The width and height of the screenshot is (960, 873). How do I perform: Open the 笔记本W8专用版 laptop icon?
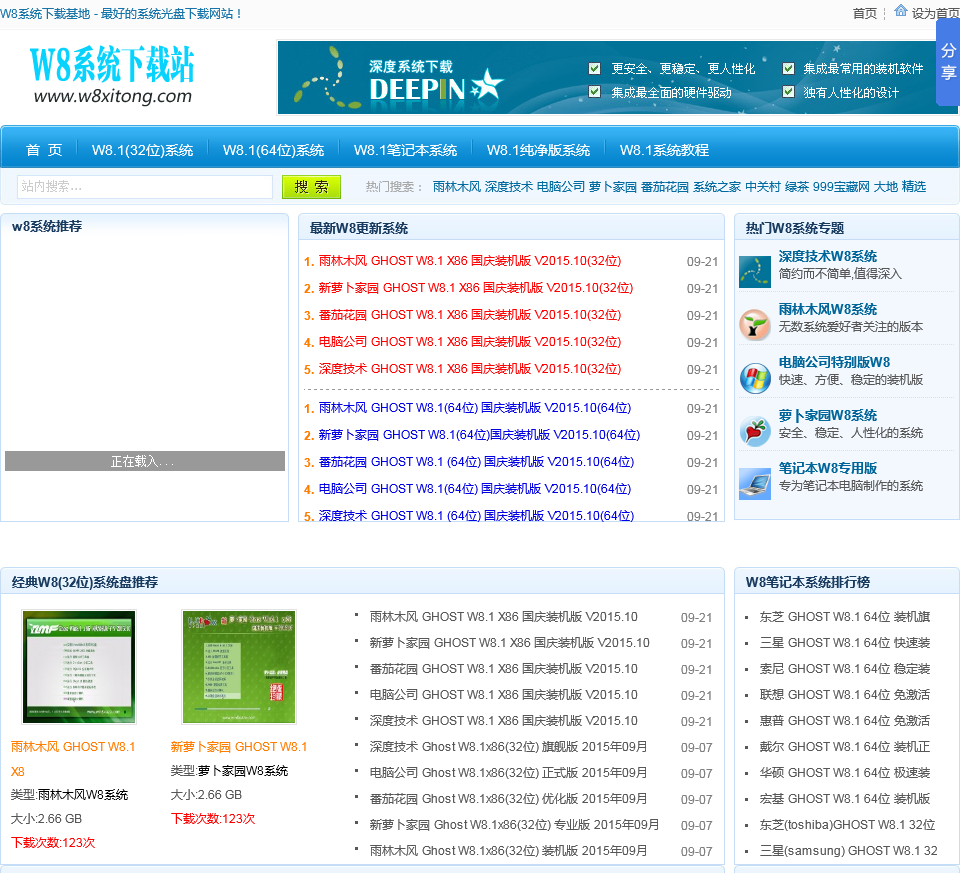coord(754,484)
